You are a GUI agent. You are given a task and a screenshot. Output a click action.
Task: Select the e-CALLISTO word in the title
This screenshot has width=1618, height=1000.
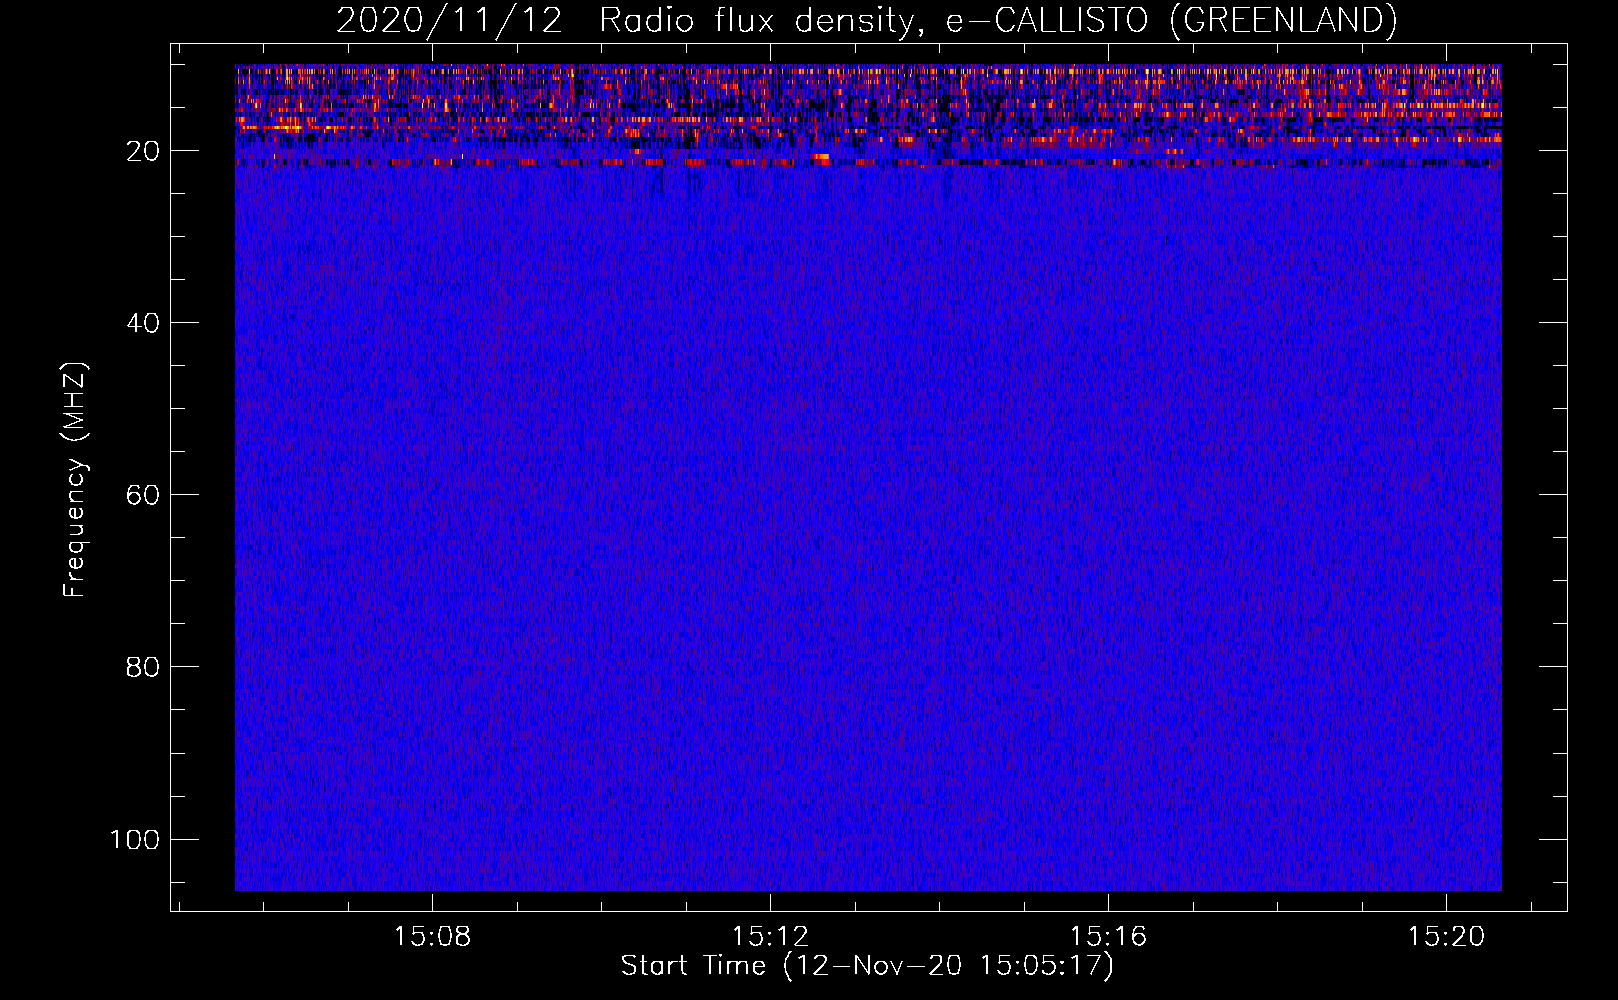pyautogui.click(x=1047, y=21)
